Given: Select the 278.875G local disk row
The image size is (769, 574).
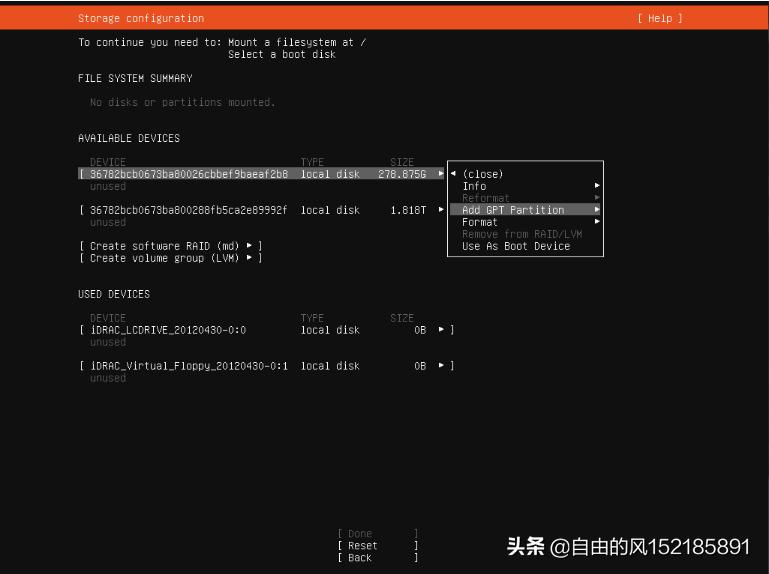Looking at the screenshot, I should point(261,174).
